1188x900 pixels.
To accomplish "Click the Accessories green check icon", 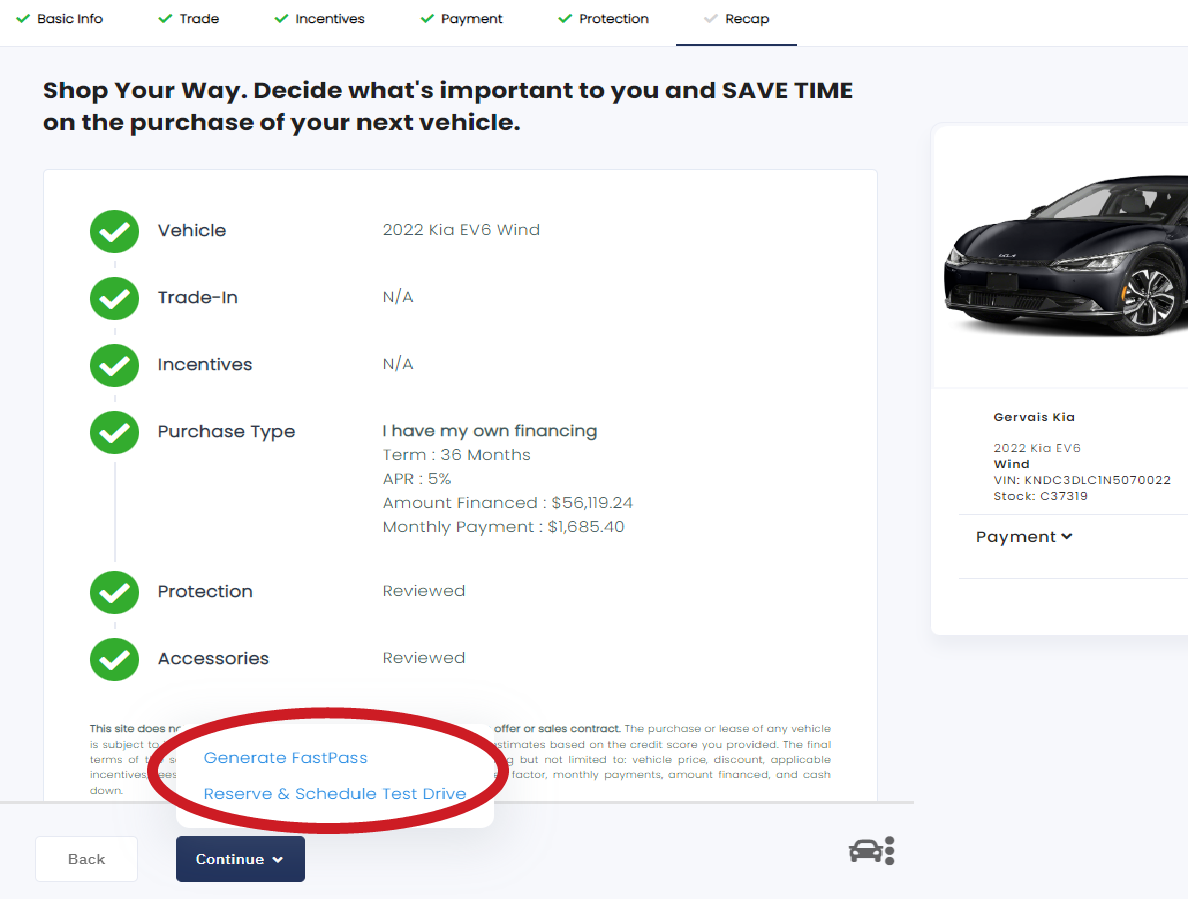I will click(x=114, y=659).
